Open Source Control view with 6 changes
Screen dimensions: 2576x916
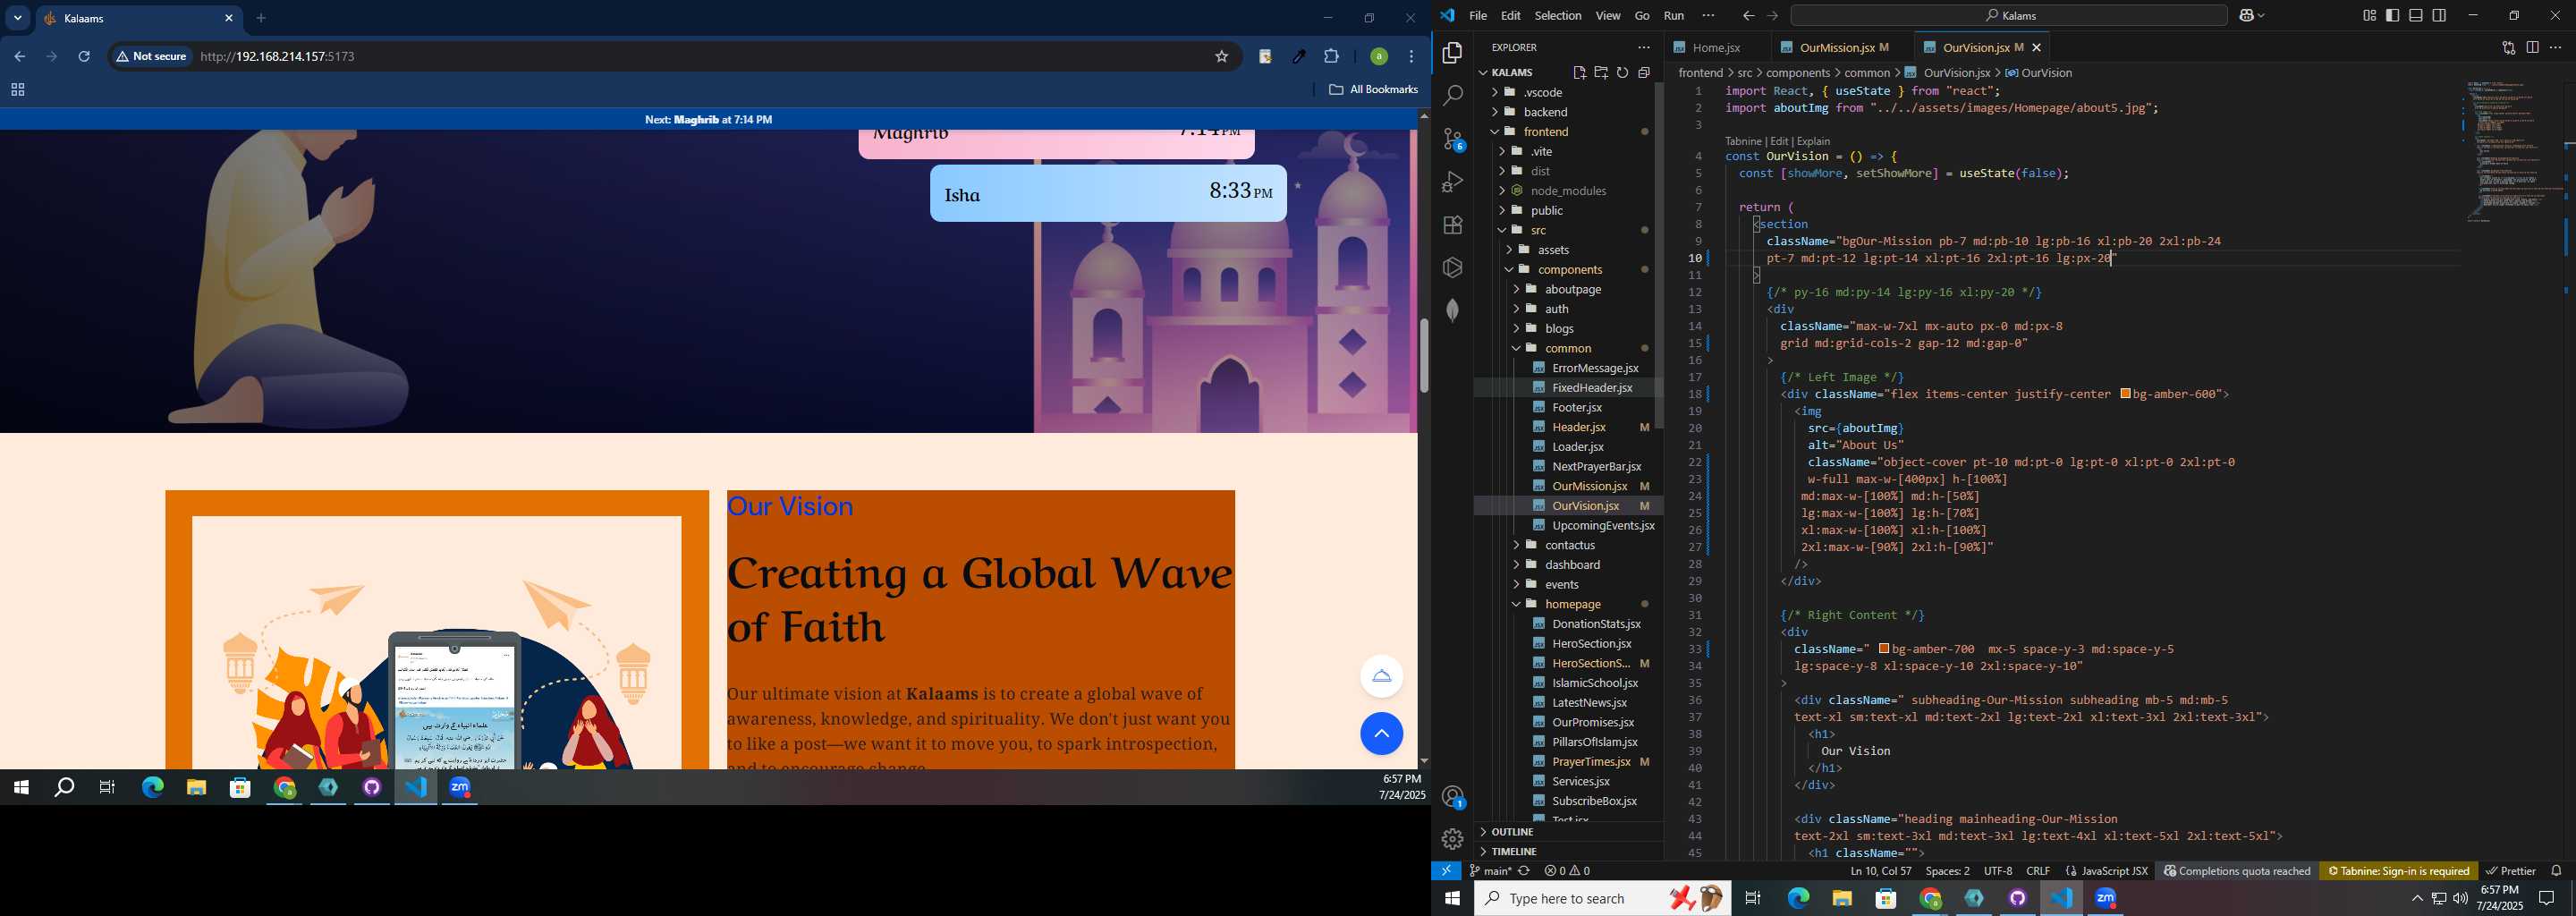pos(1453,139)
